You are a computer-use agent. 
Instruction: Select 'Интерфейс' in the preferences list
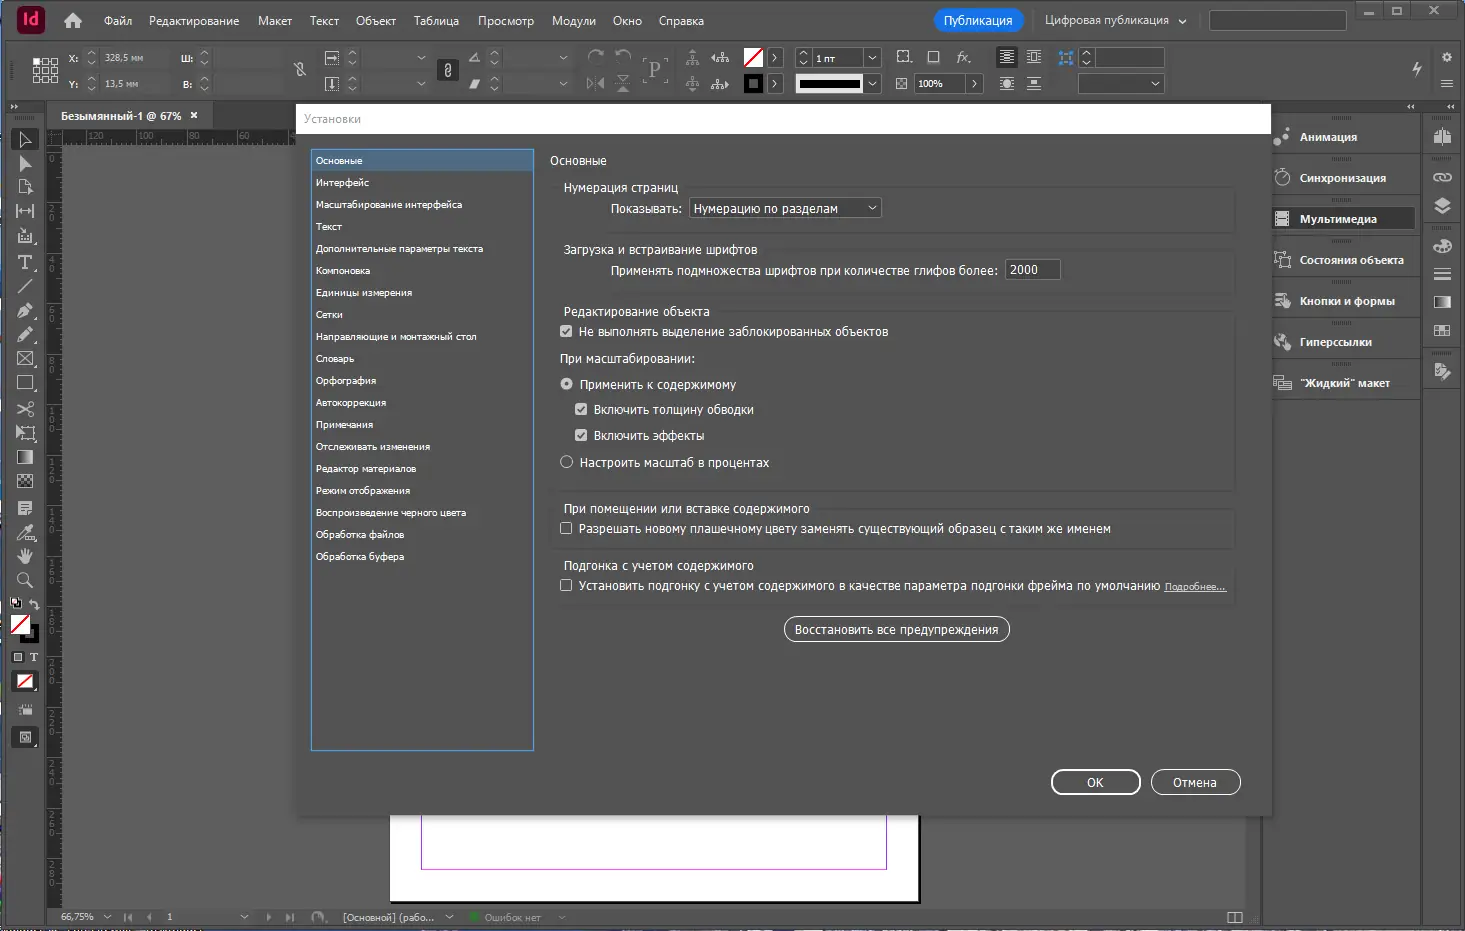point(422,183)
